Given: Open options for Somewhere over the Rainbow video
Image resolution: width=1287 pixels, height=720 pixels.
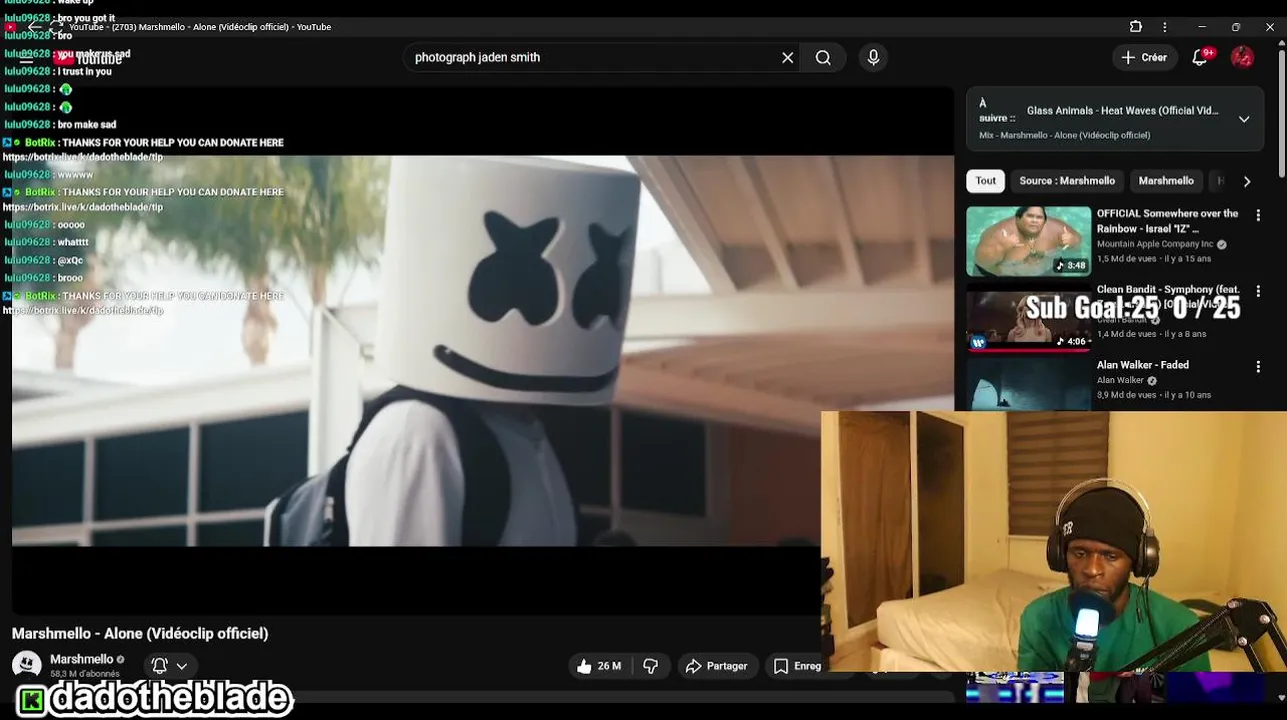Looking at the screenshot, I should click(1258, 215).
